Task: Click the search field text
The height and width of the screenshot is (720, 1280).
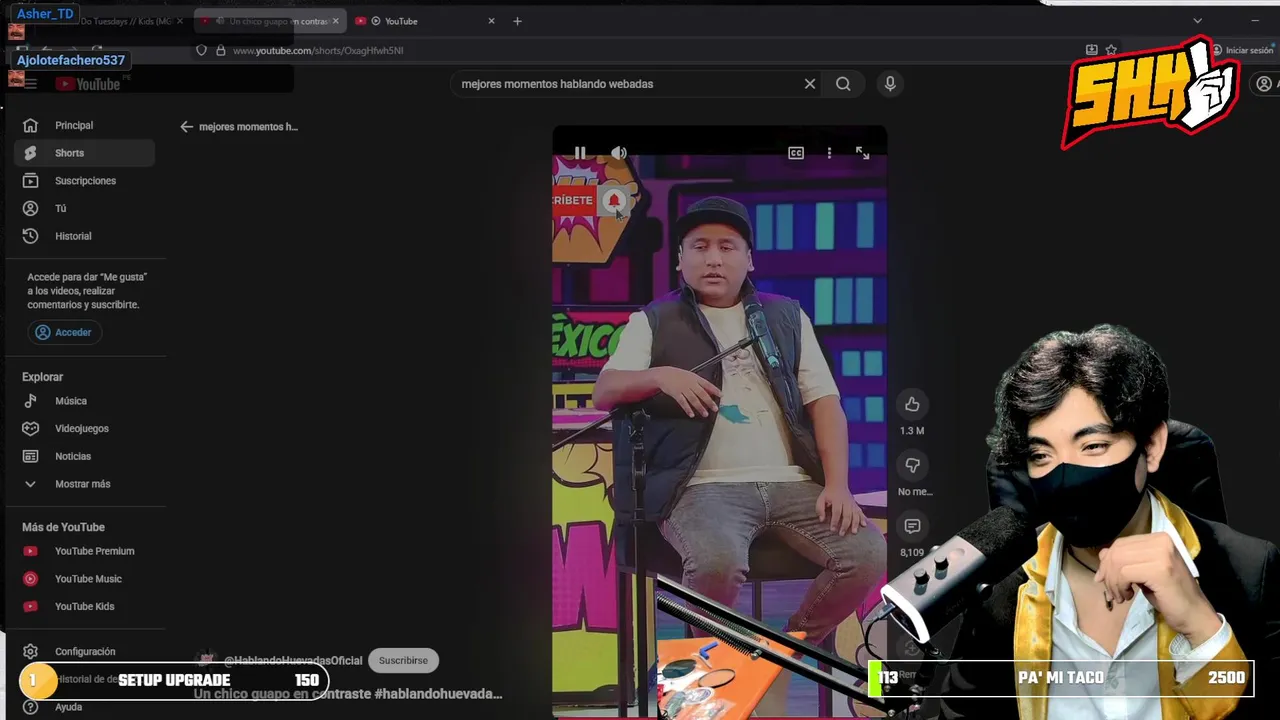Action: 557,84
